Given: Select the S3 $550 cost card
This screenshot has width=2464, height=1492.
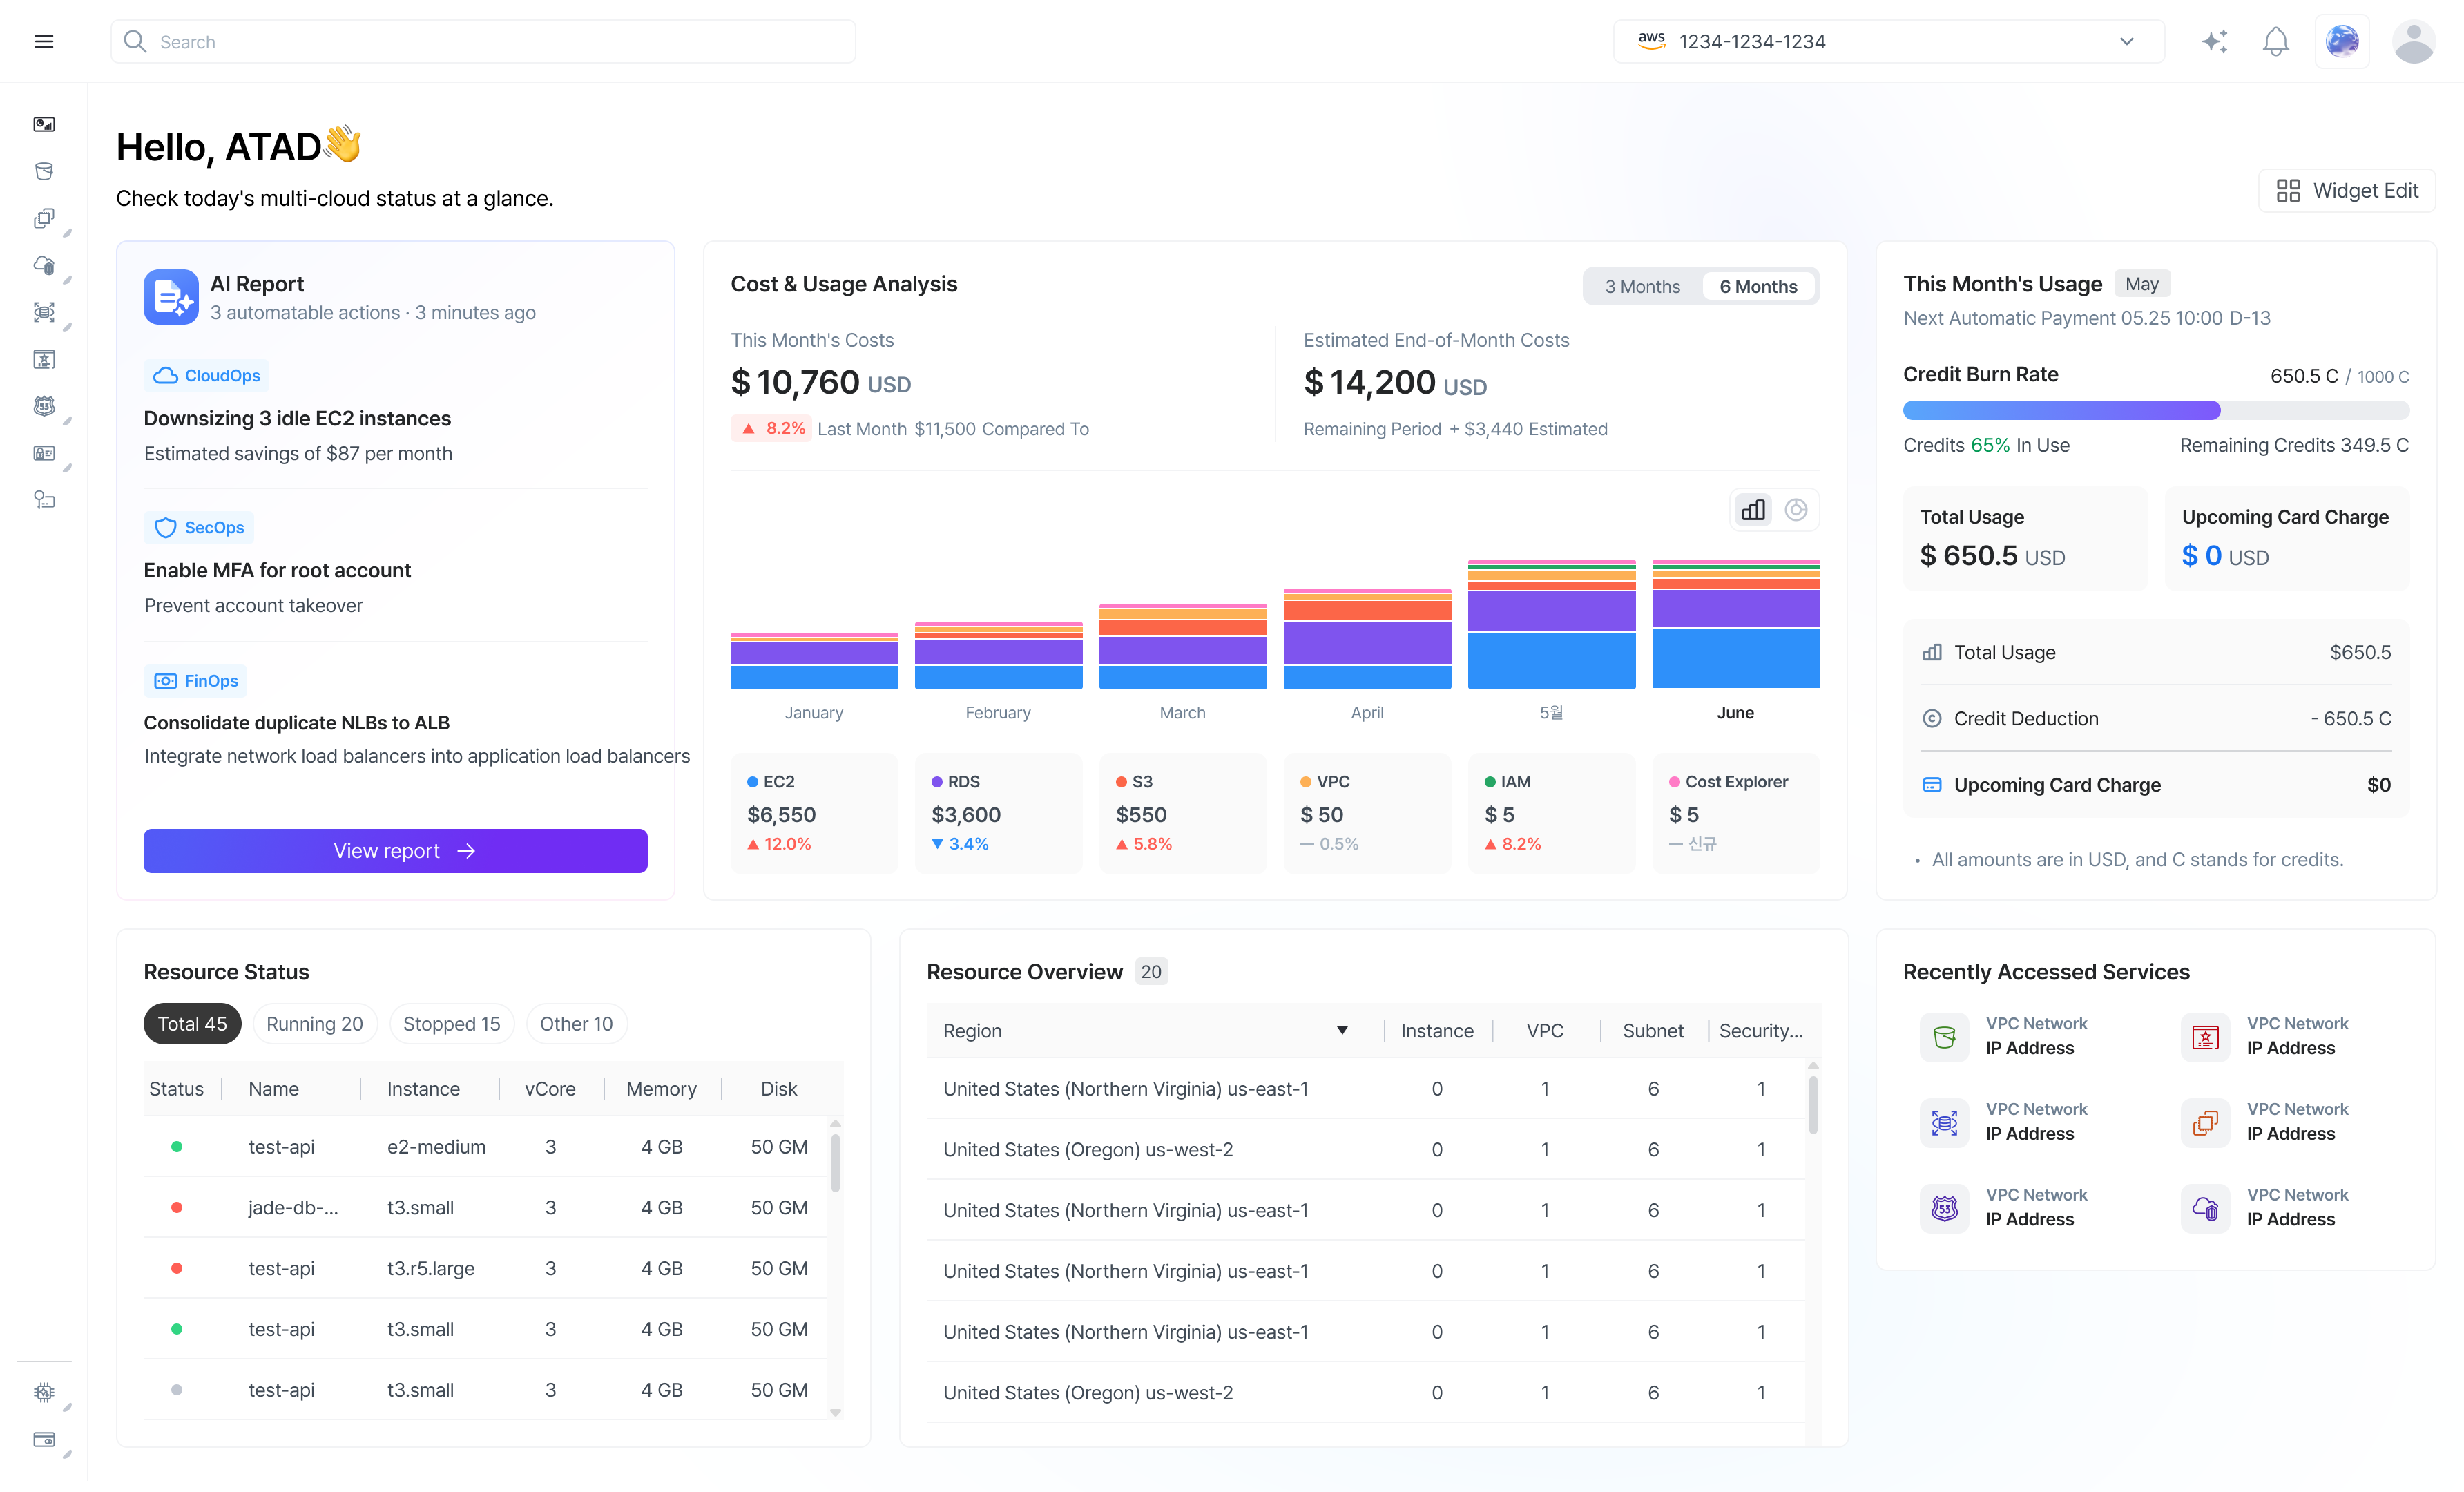Looking at the screenshot, I should (x=1183, y=813).
